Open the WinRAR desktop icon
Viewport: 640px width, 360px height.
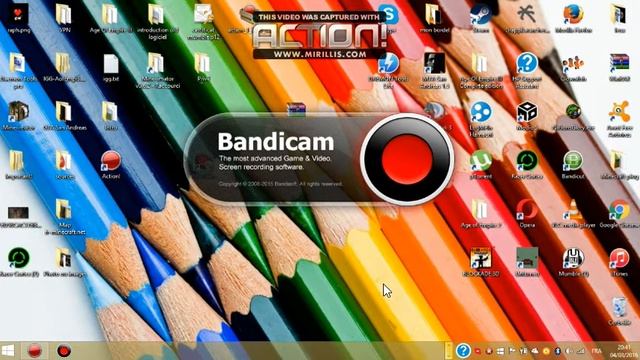coord(619,67)
